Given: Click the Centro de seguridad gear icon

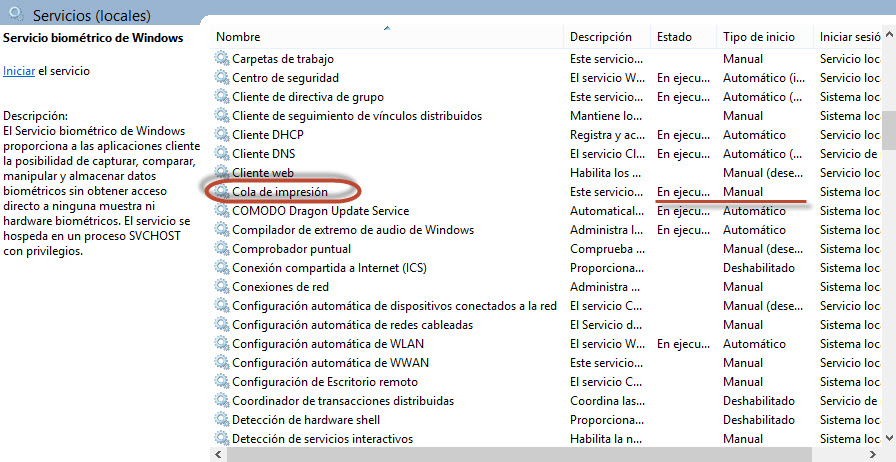Looking at the screenshot, I should click(222, 78).
